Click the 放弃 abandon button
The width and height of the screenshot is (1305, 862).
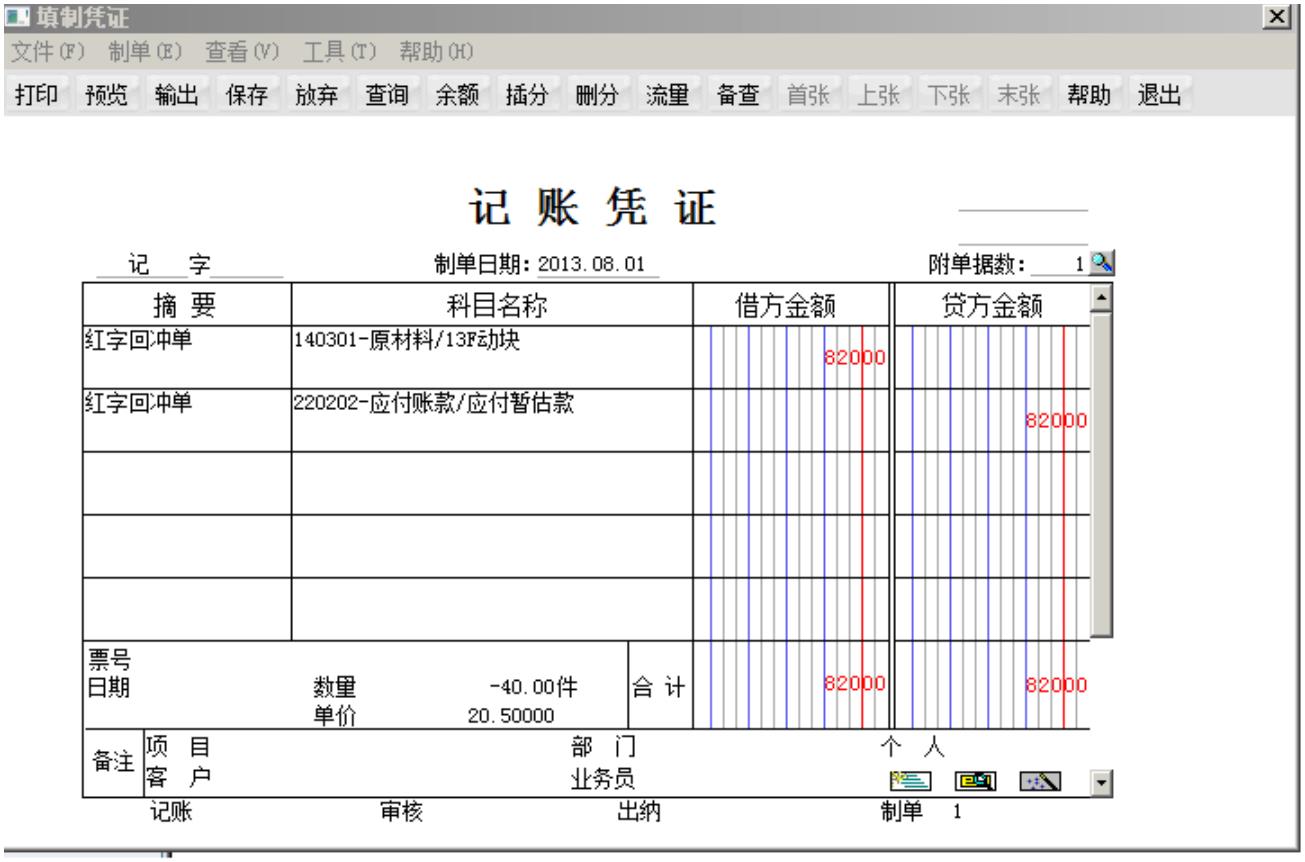(x=317, y=96)
